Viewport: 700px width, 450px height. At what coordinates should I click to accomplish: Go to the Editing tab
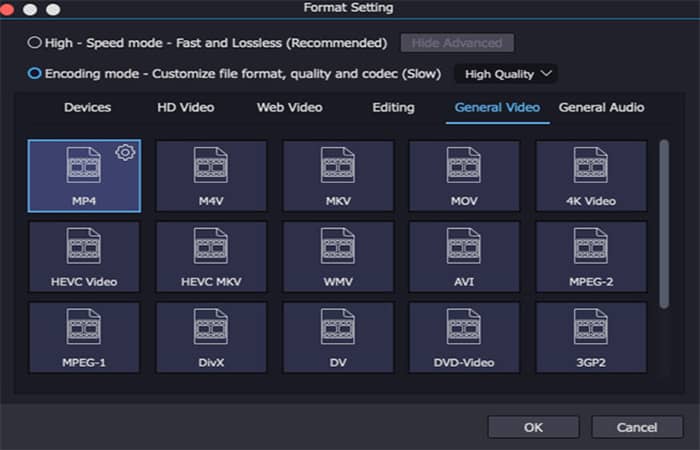click(393, 108)
